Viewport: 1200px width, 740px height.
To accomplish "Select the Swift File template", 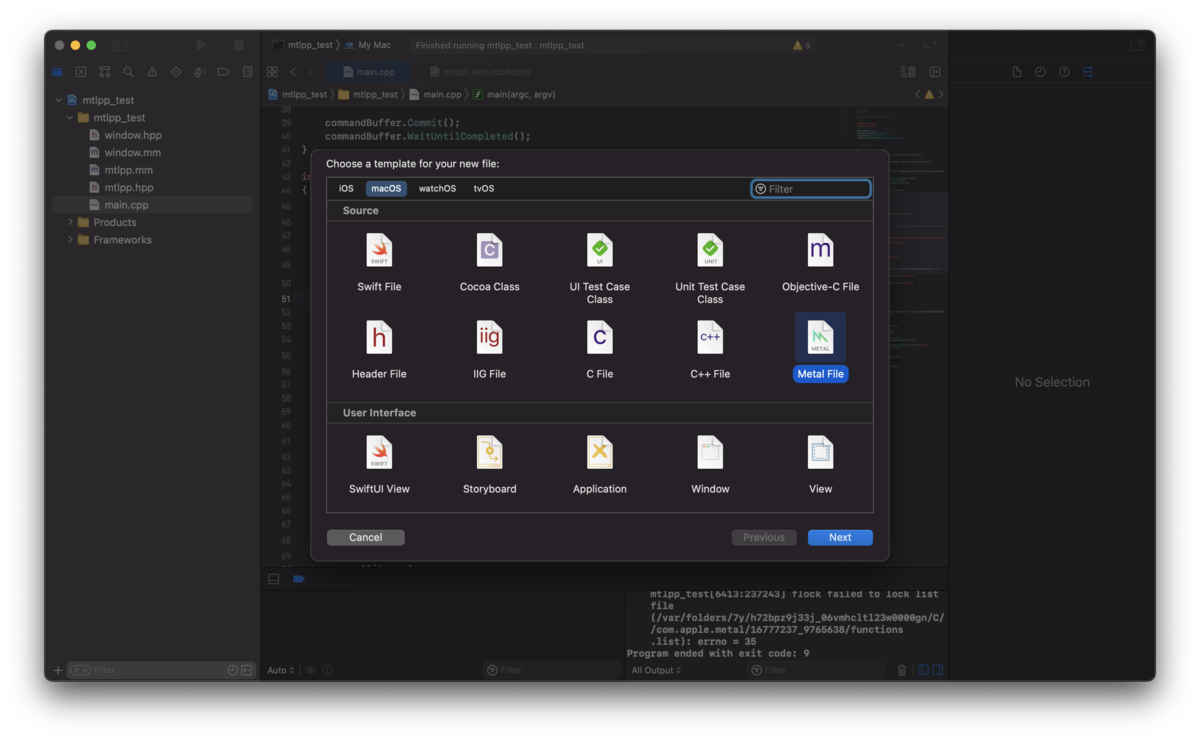I will pos(379,263).
